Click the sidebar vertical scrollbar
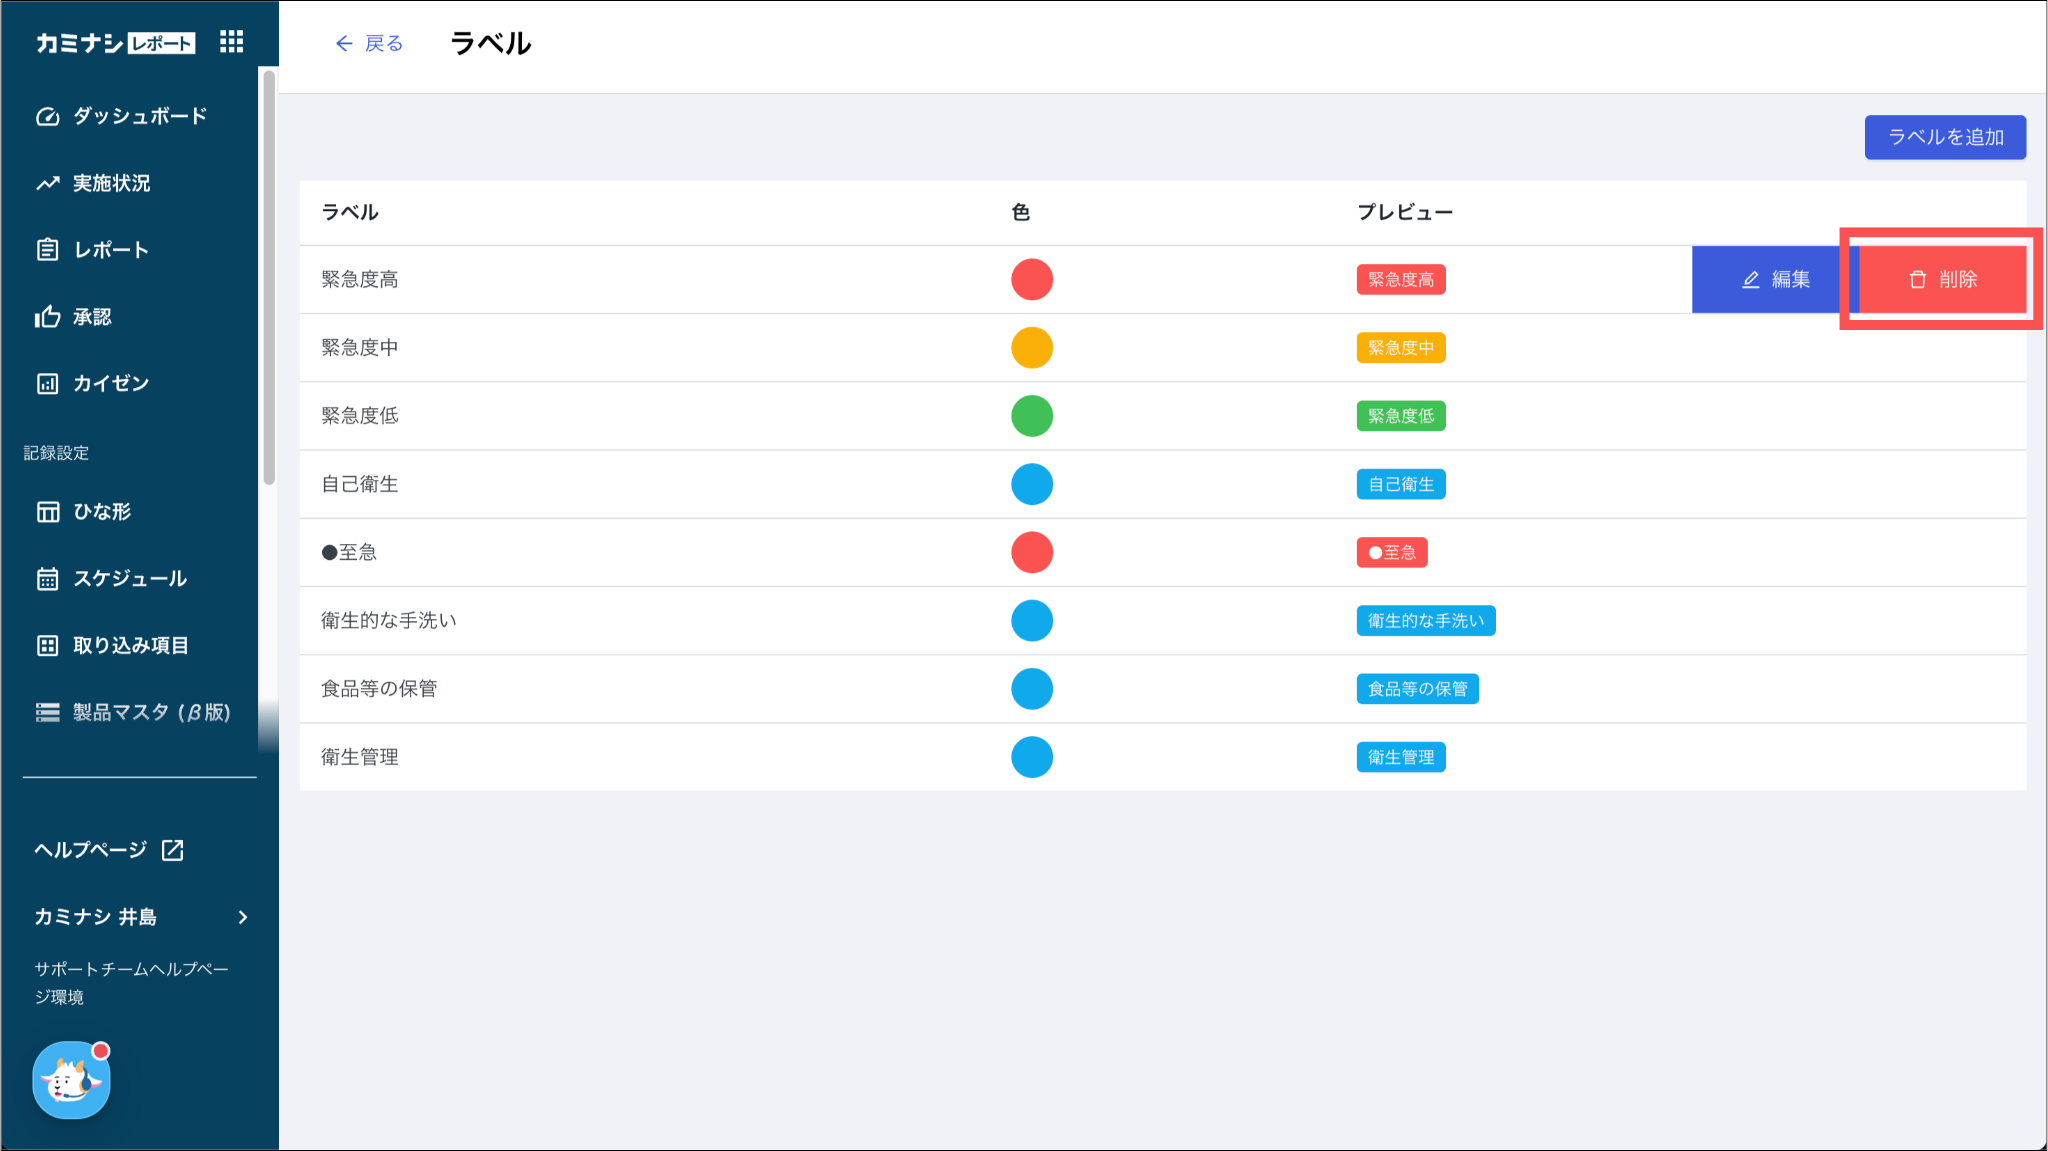The image size is (2048, 1151). (x=269, y=277)
